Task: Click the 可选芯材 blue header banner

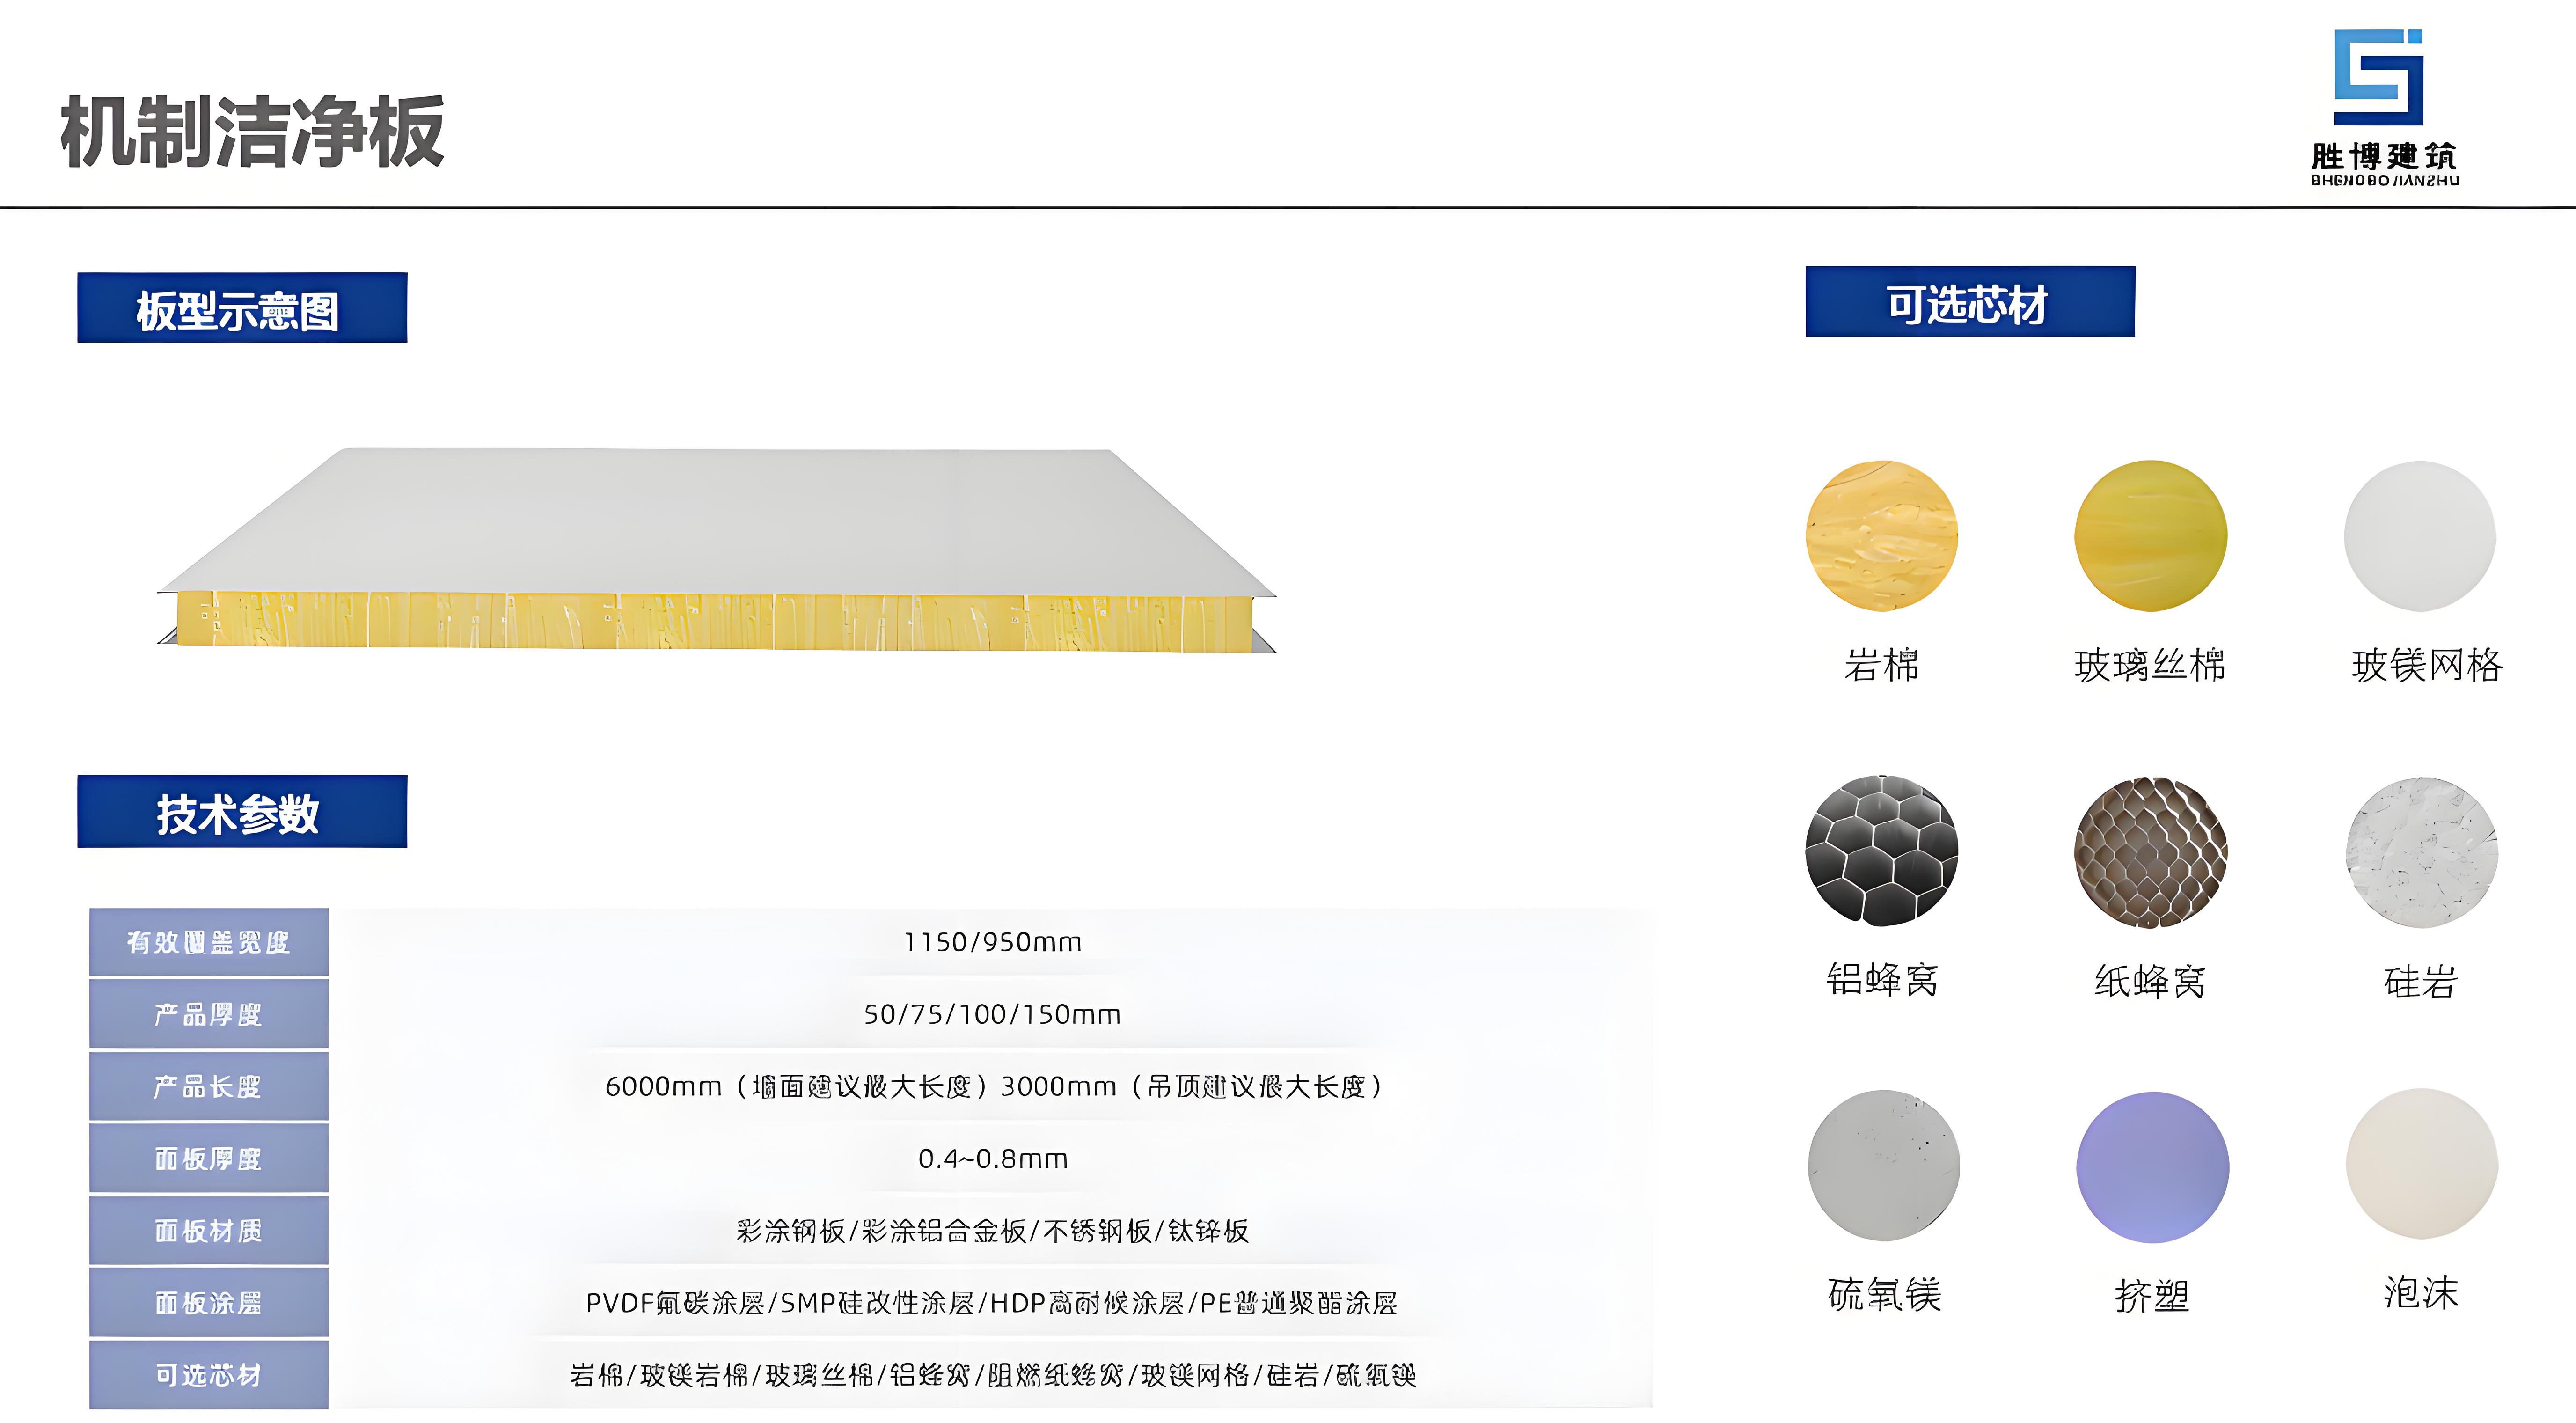Action: 1970,302
